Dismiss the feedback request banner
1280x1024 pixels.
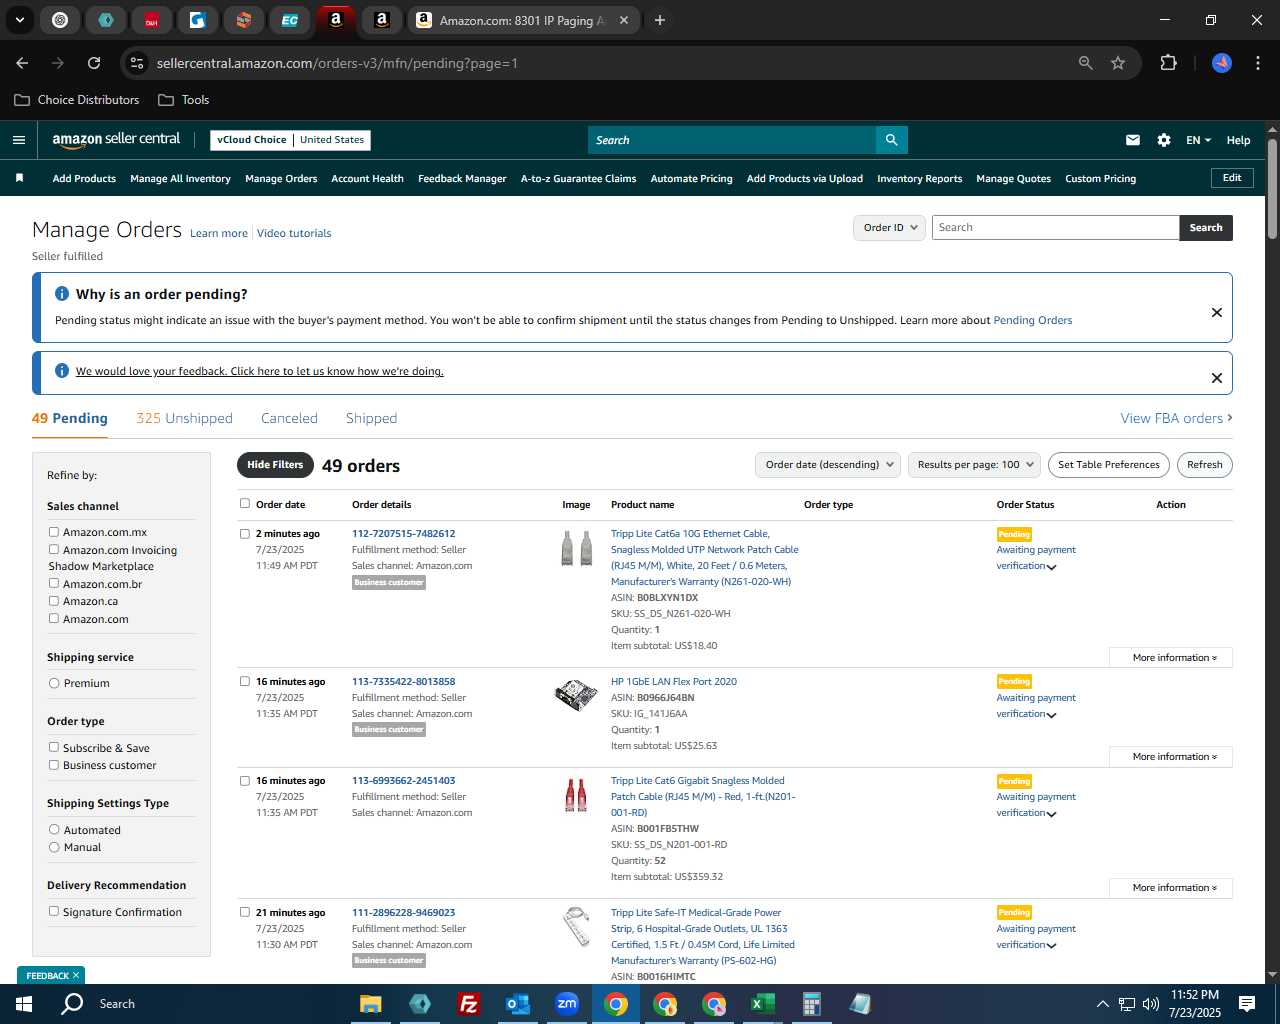(1217, 378)
